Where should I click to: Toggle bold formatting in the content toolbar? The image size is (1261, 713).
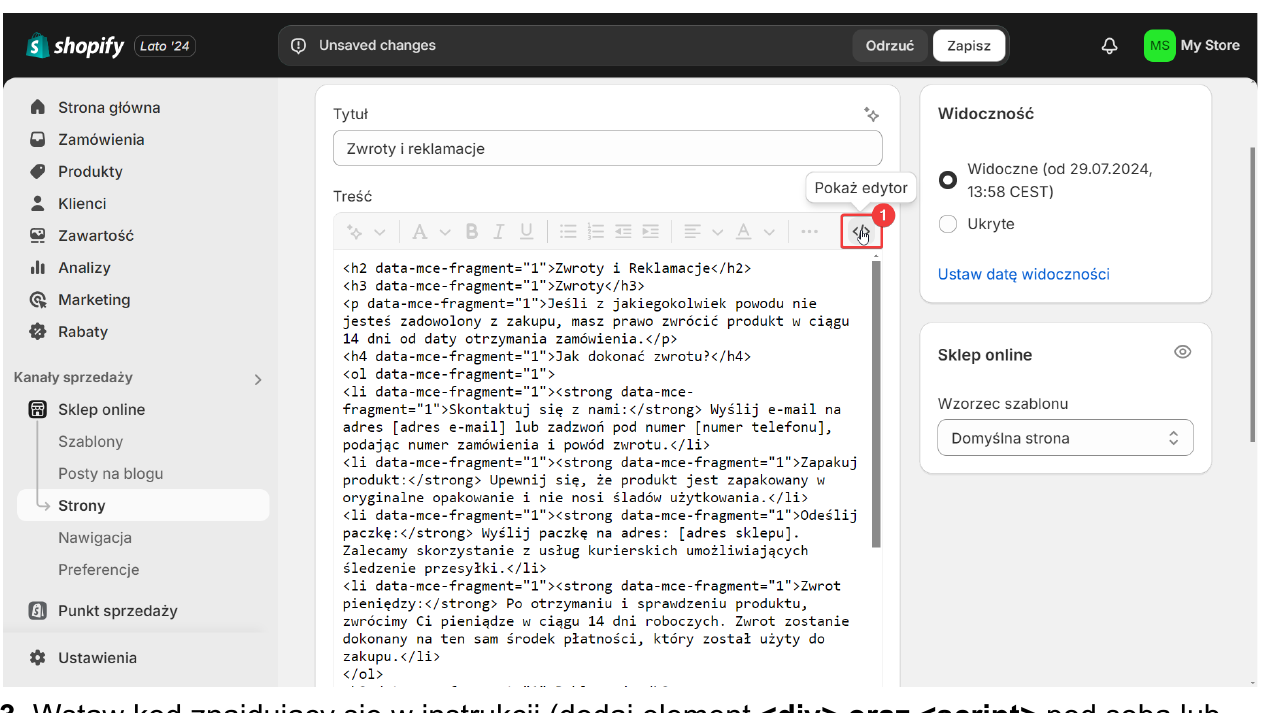click(472, 232)
